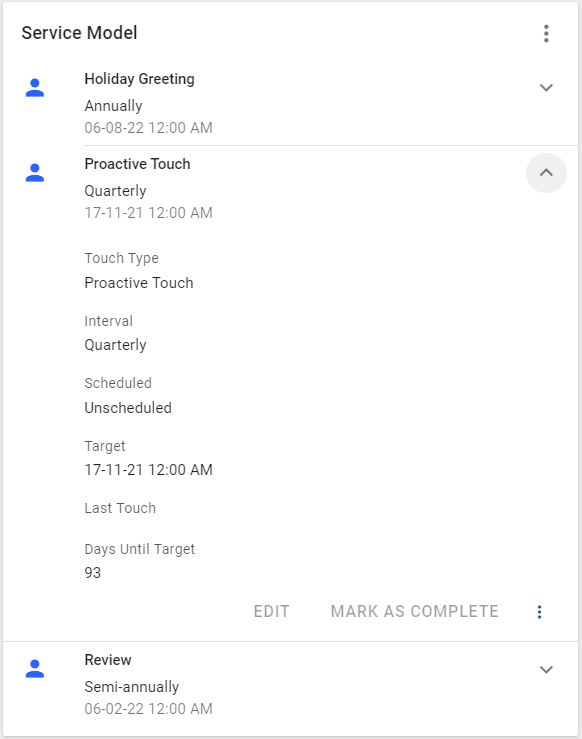Click the Unscheduled status value
The width and height of the screenshot is (582, 739).
pyautogui.click(x=128, y=408)
